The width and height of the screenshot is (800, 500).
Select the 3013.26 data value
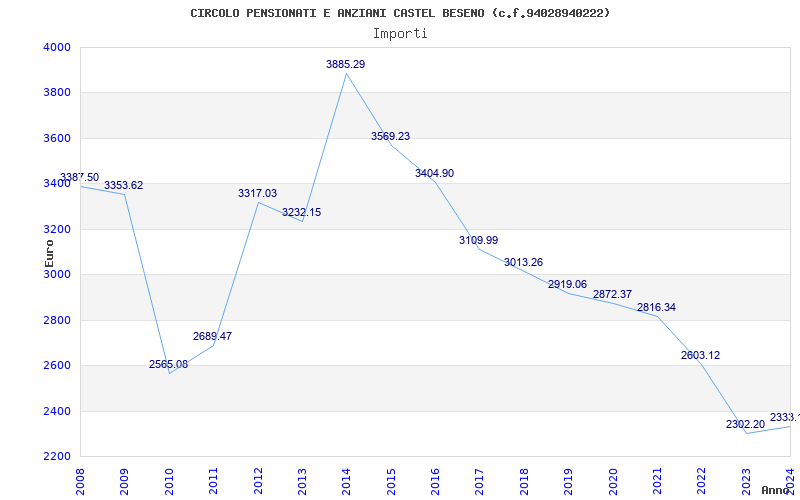(523, 262)
